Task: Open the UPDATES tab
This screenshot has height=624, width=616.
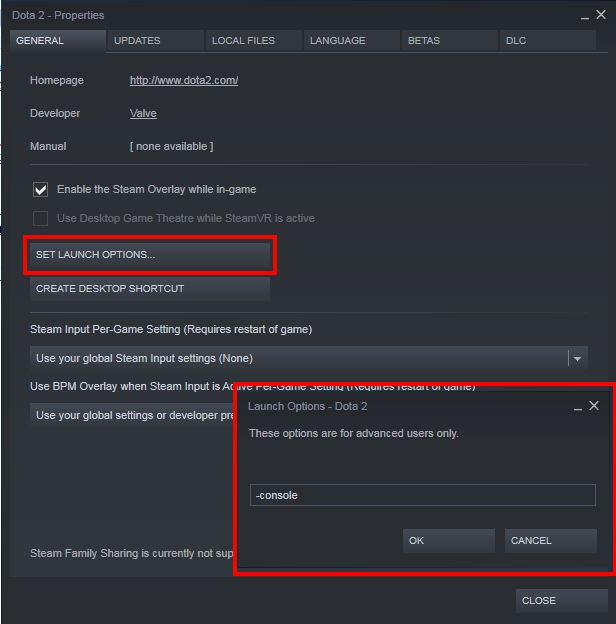Action: coord(156,41)
